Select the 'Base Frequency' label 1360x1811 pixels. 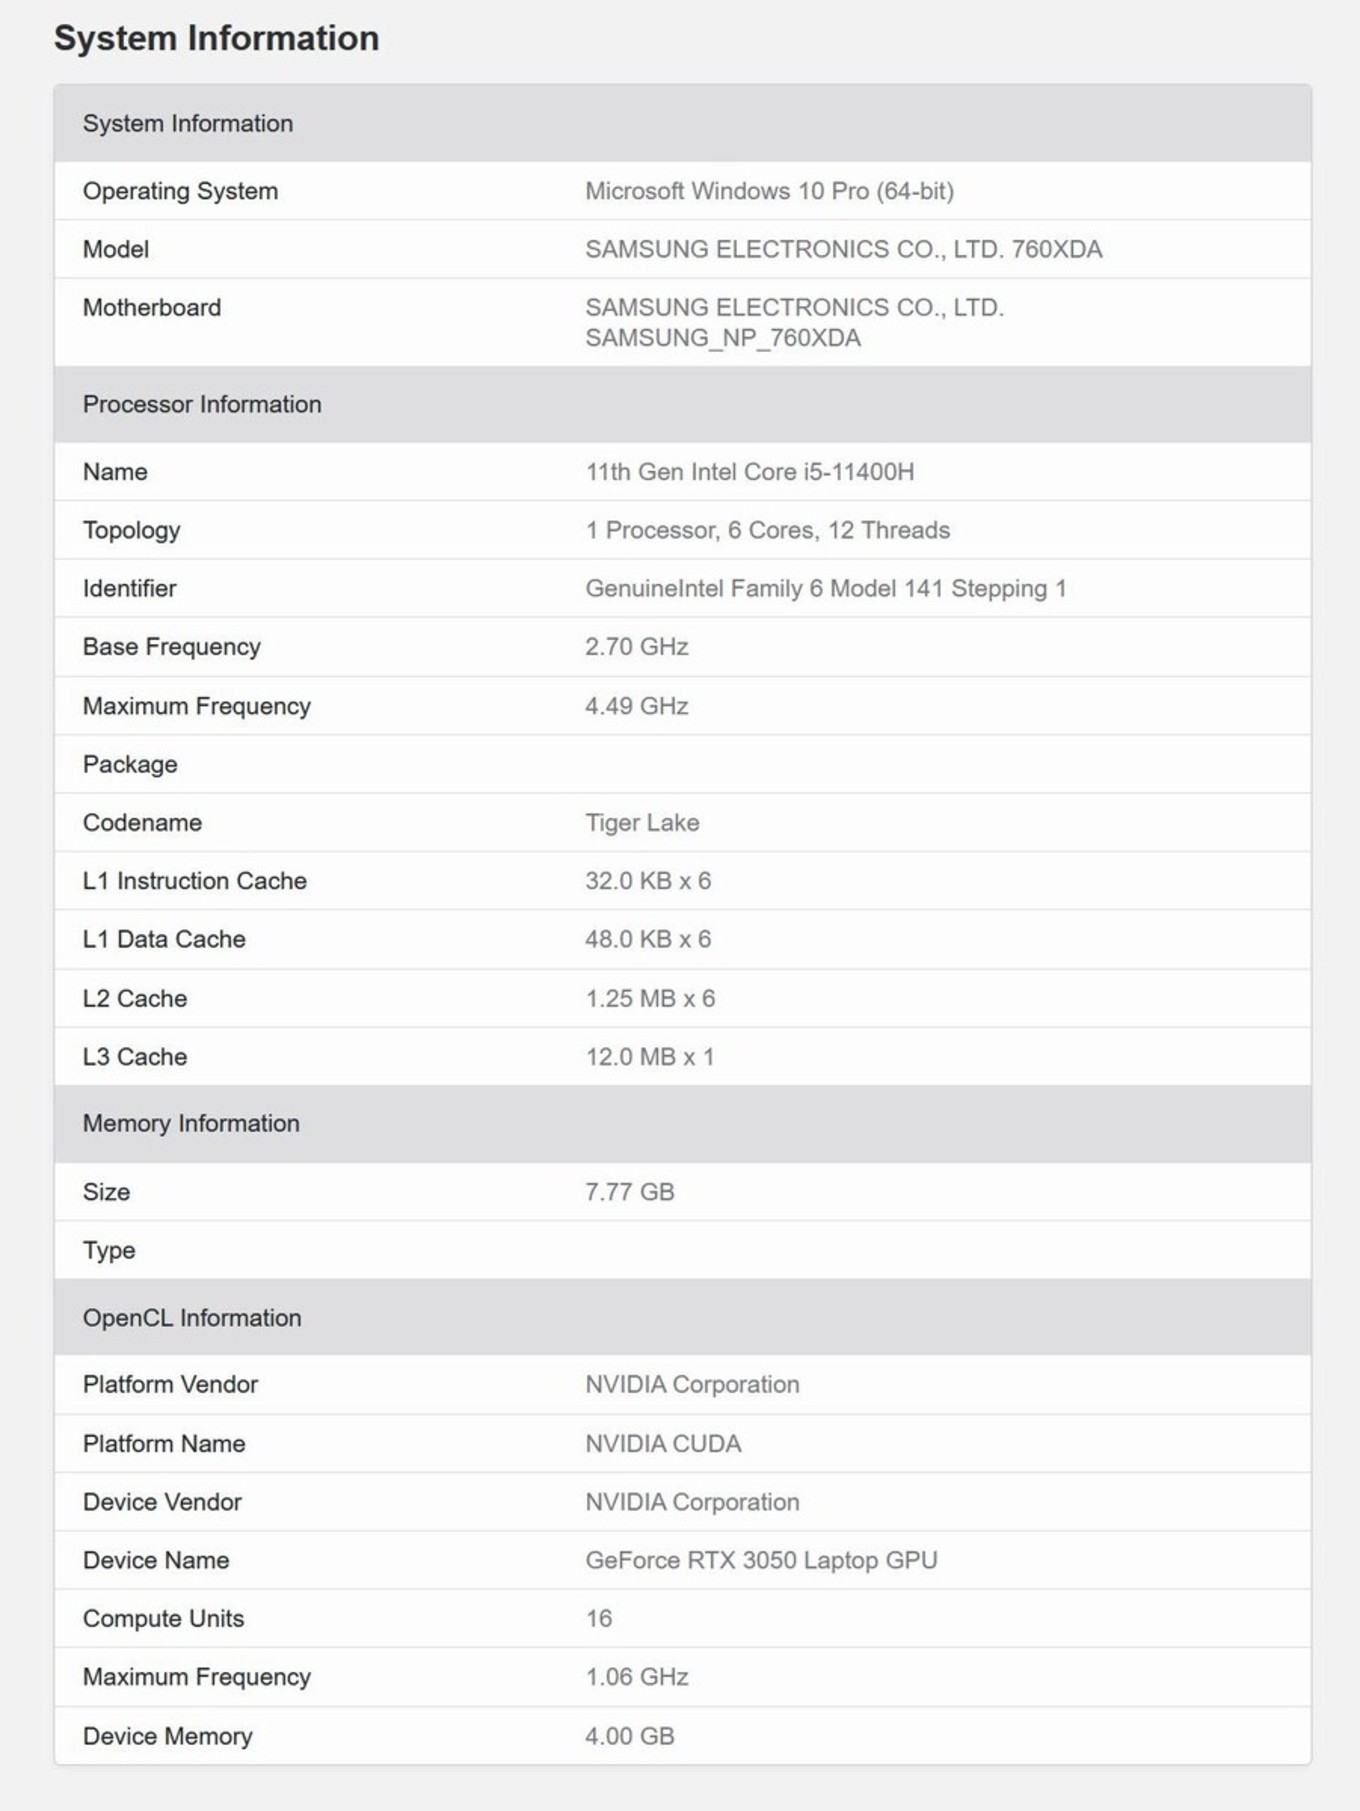pos(171,647)
